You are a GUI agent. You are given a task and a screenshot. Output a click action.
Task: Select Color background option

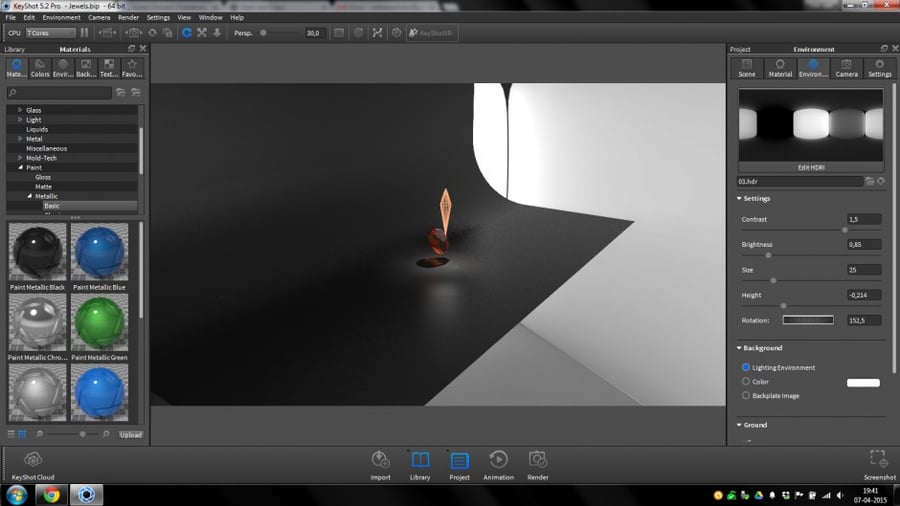[x=746, y=382]
